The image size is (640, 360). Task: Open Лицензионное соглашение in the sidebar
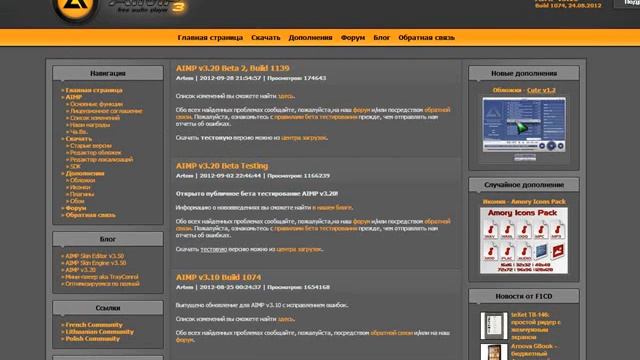(106, 111)
